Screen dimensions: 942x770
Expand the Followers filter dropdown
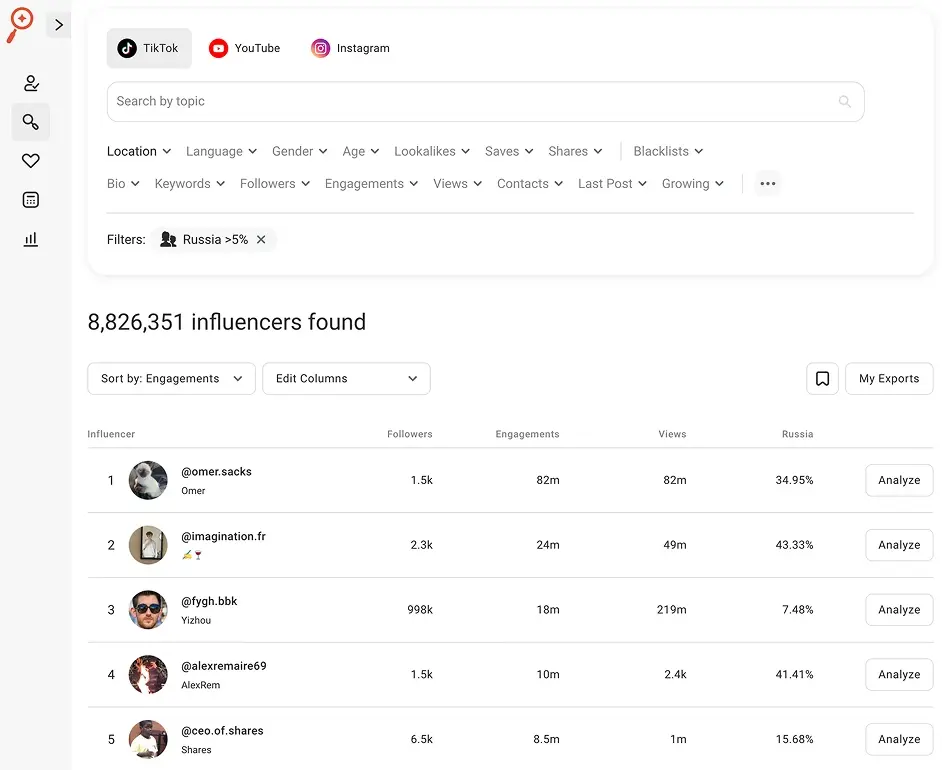point(275,184)
